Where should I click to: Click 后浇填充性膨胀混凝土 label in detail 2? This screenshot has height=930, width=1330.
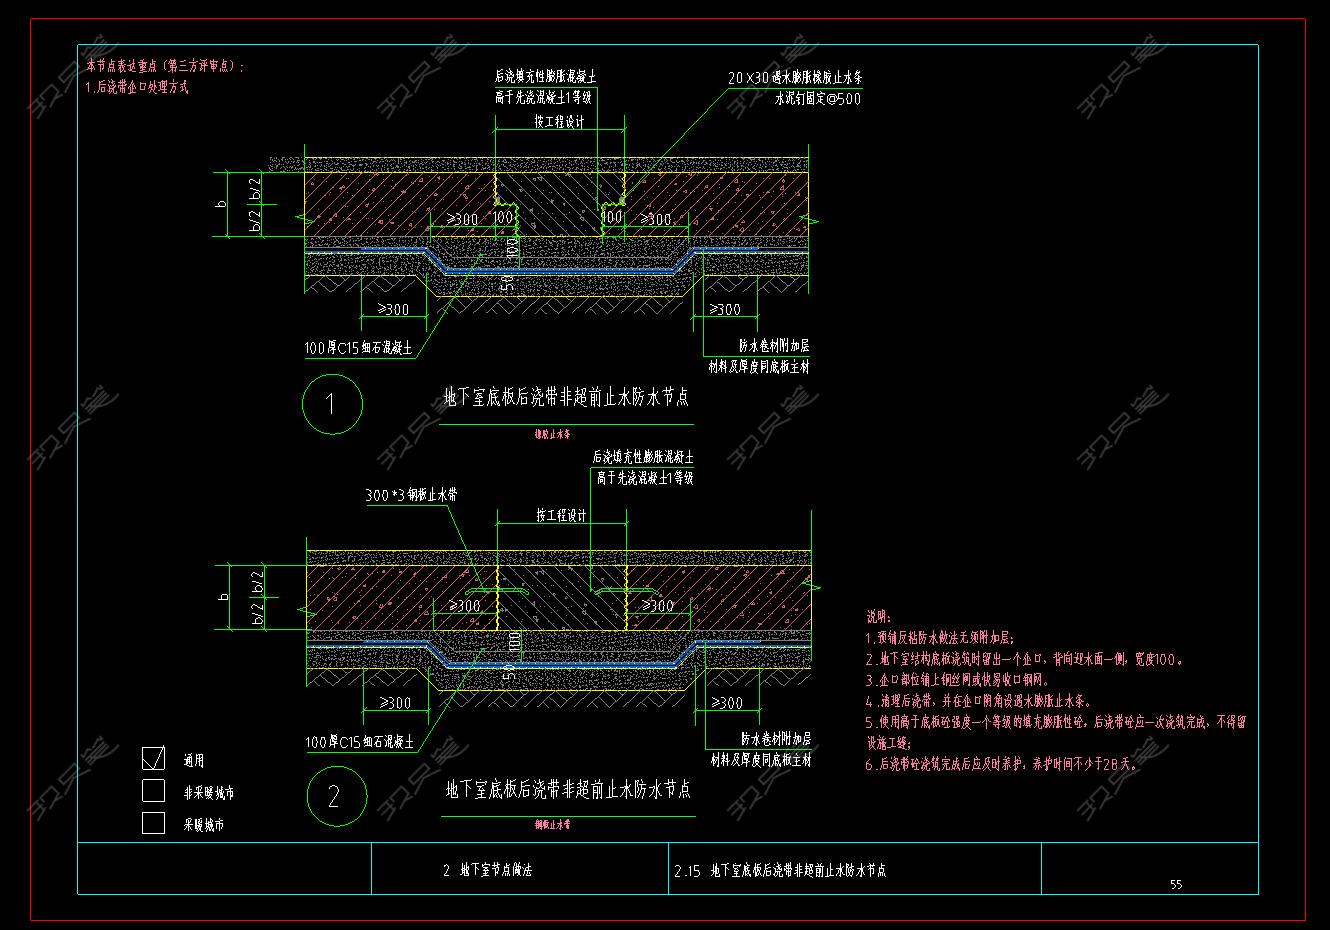643,456
